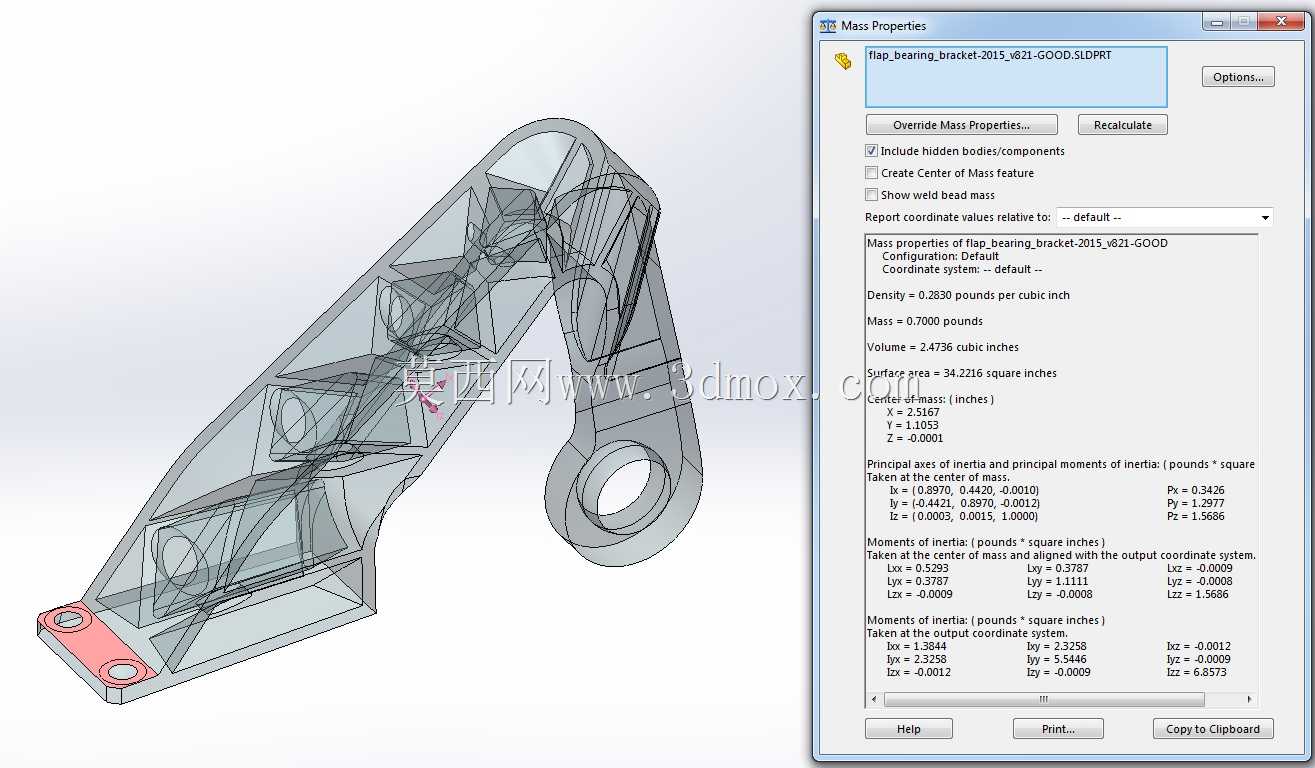Viewport: 1315px width, 768px height.
Task: Open the Options... dialog
Action: [x=1238, y=77]
